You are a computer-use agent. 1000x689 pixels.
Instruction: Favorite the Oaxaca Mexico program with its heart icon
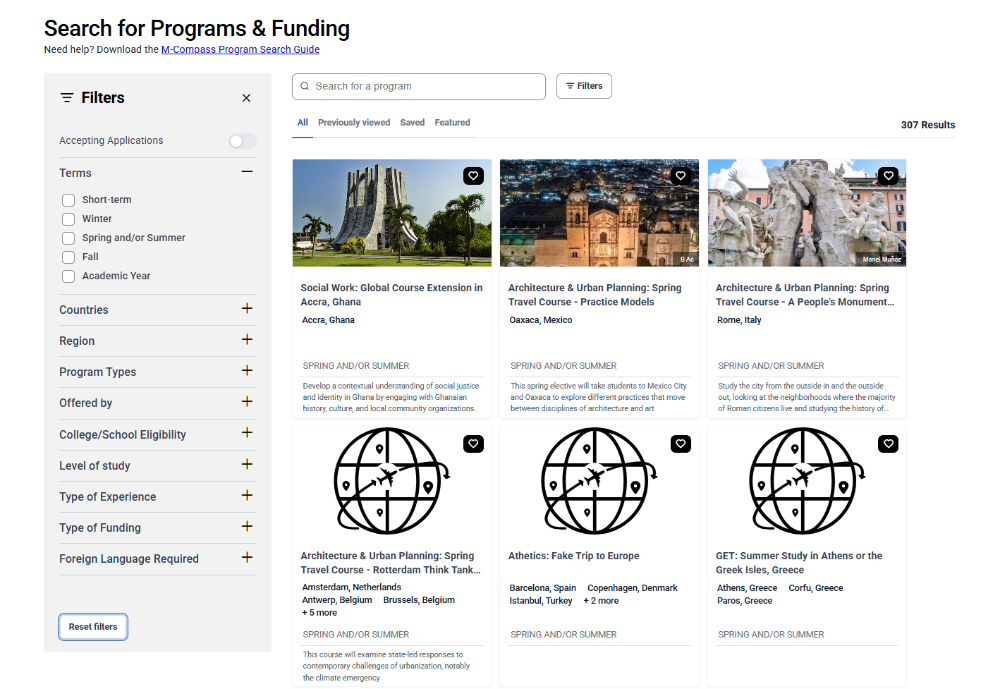tap(681, 175)
